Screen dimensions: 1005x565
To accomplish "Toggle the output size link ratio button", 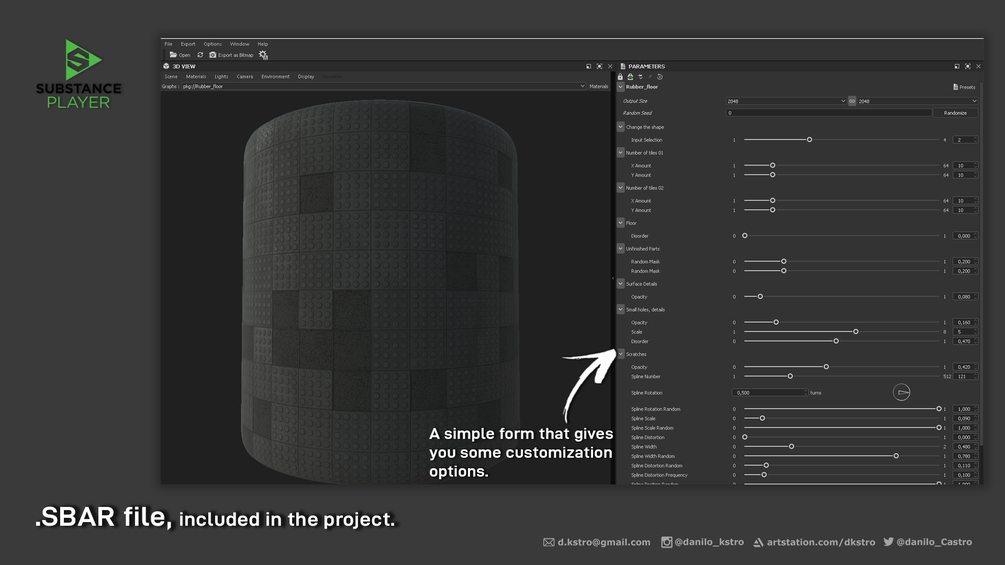I will coord(852,101).
